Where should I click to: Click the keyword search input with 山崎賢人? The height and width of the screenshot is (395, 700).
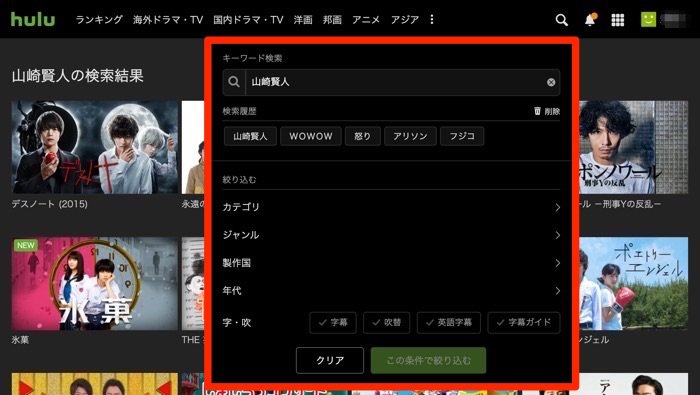click(392, 82)
